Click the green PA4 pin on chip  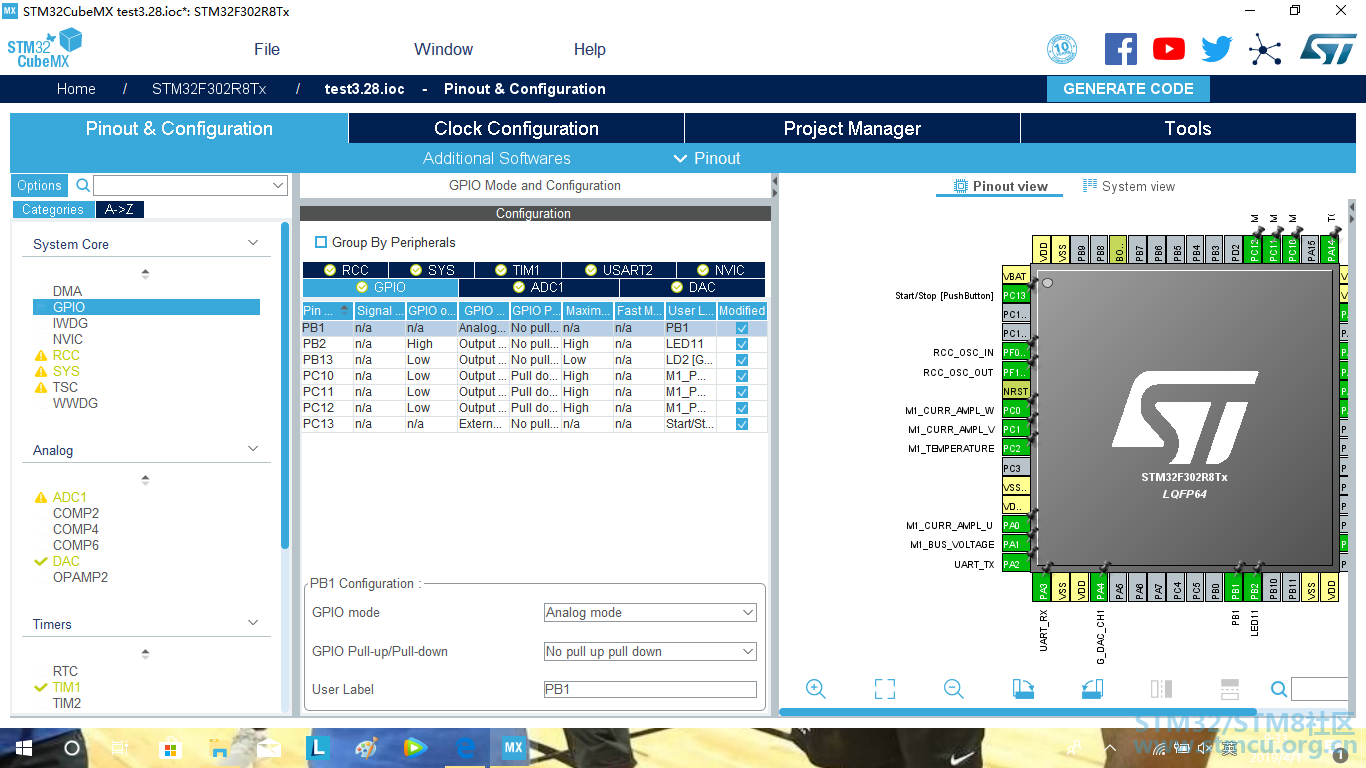pos(1100,587)
